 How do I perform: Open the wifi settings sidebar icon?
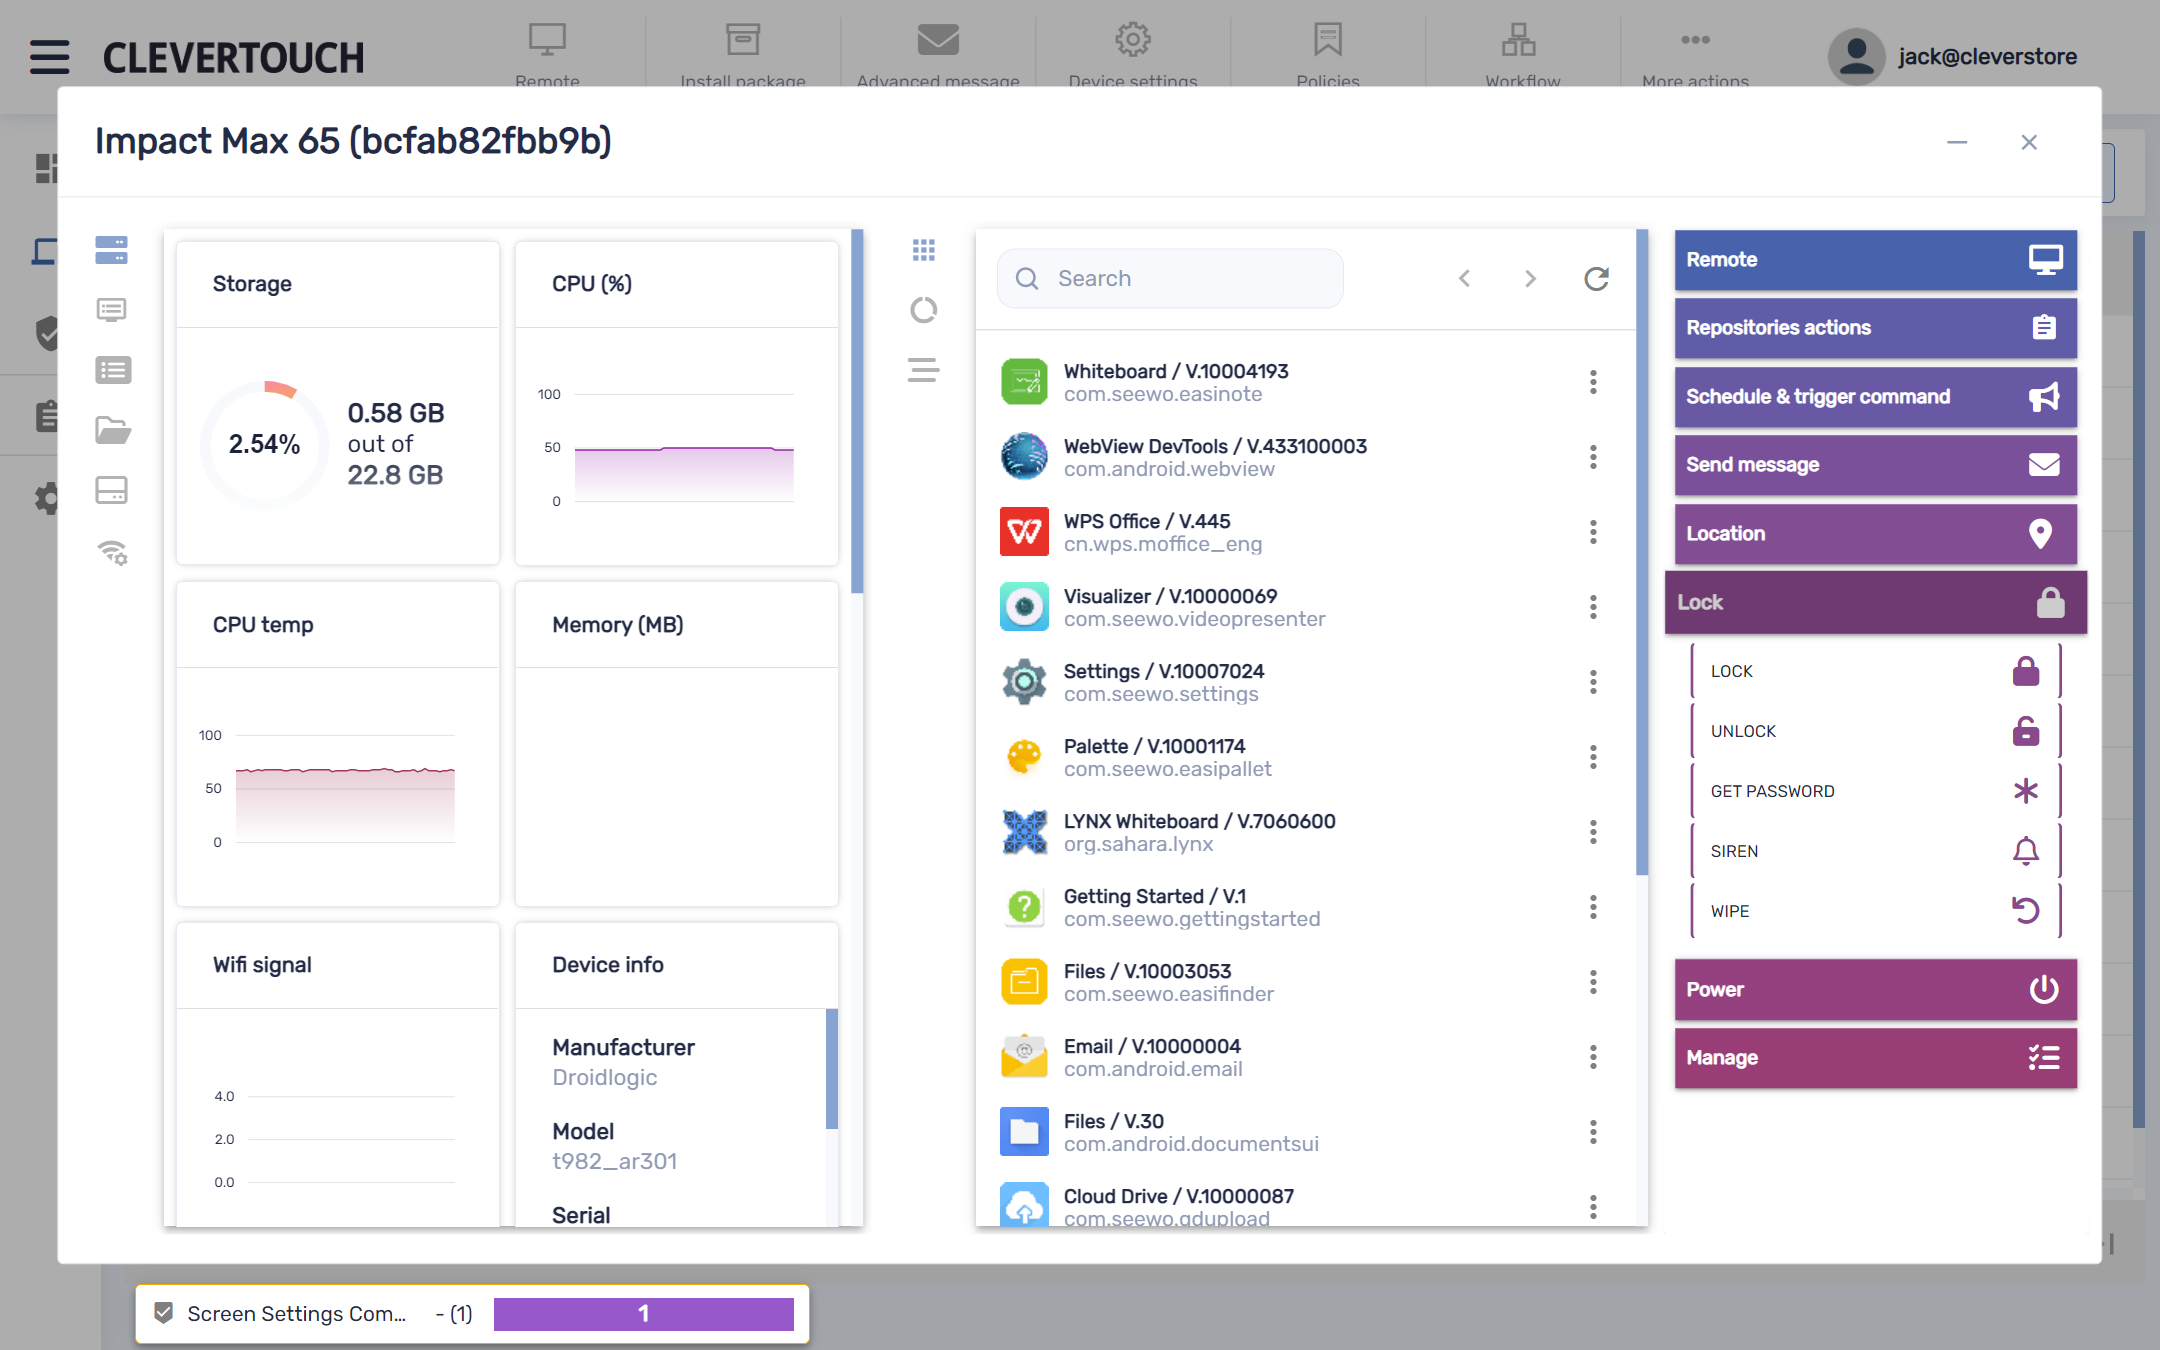click(113, 552)
